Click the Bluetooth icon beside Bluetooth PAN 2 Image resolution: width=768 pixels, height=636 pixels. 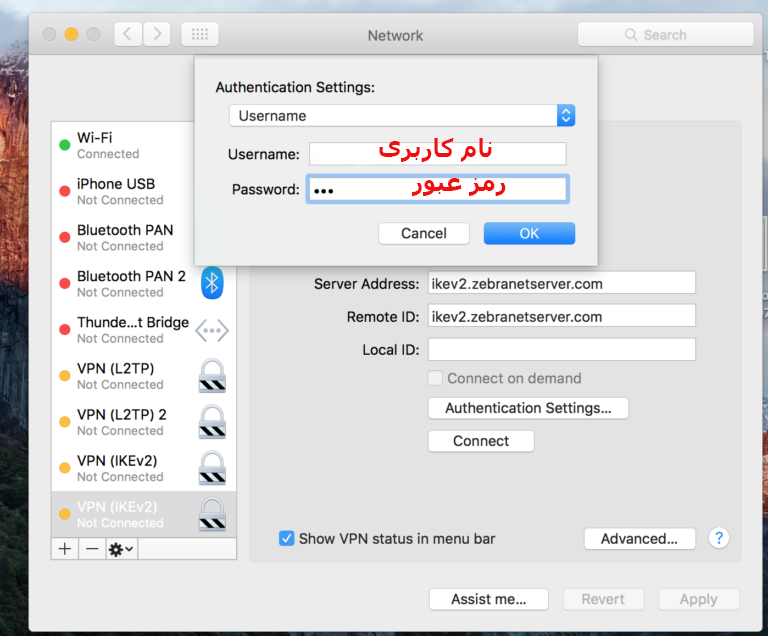211,283
